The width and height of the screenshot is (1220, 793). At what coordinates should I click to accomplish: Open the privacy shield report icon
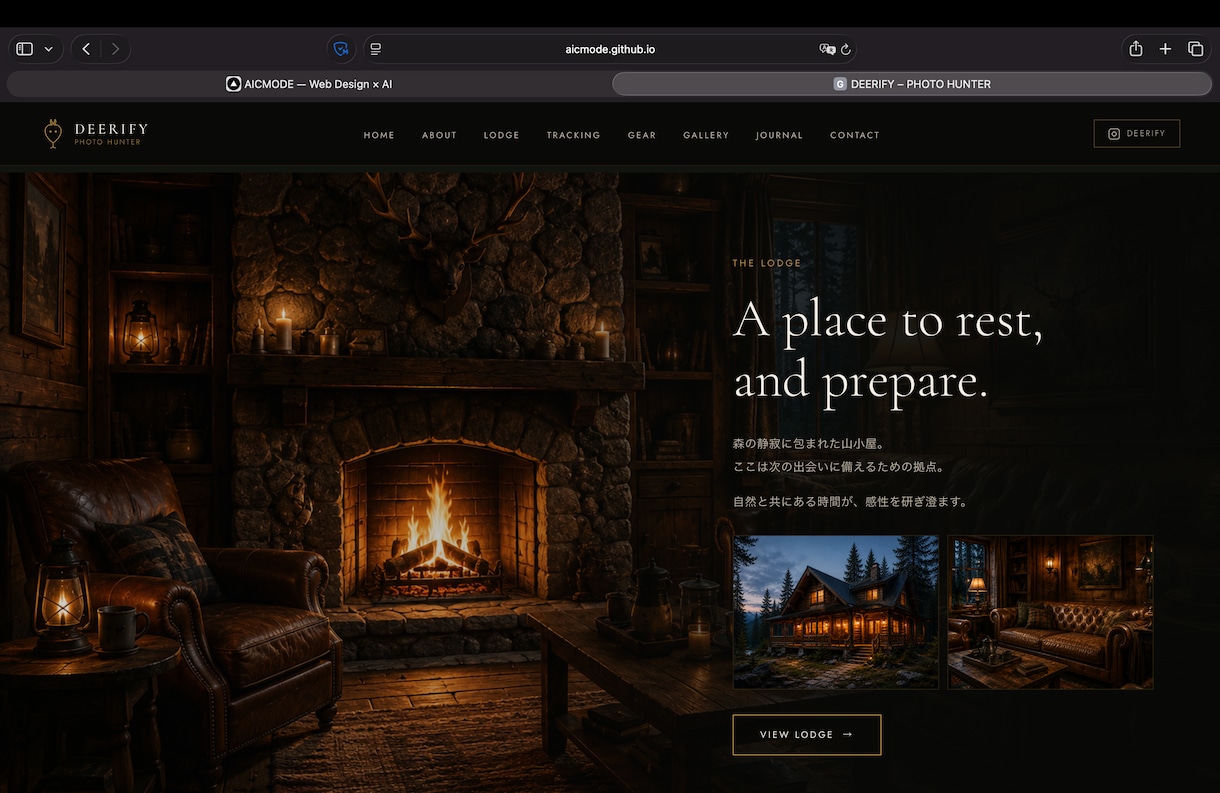click(341, 49)
